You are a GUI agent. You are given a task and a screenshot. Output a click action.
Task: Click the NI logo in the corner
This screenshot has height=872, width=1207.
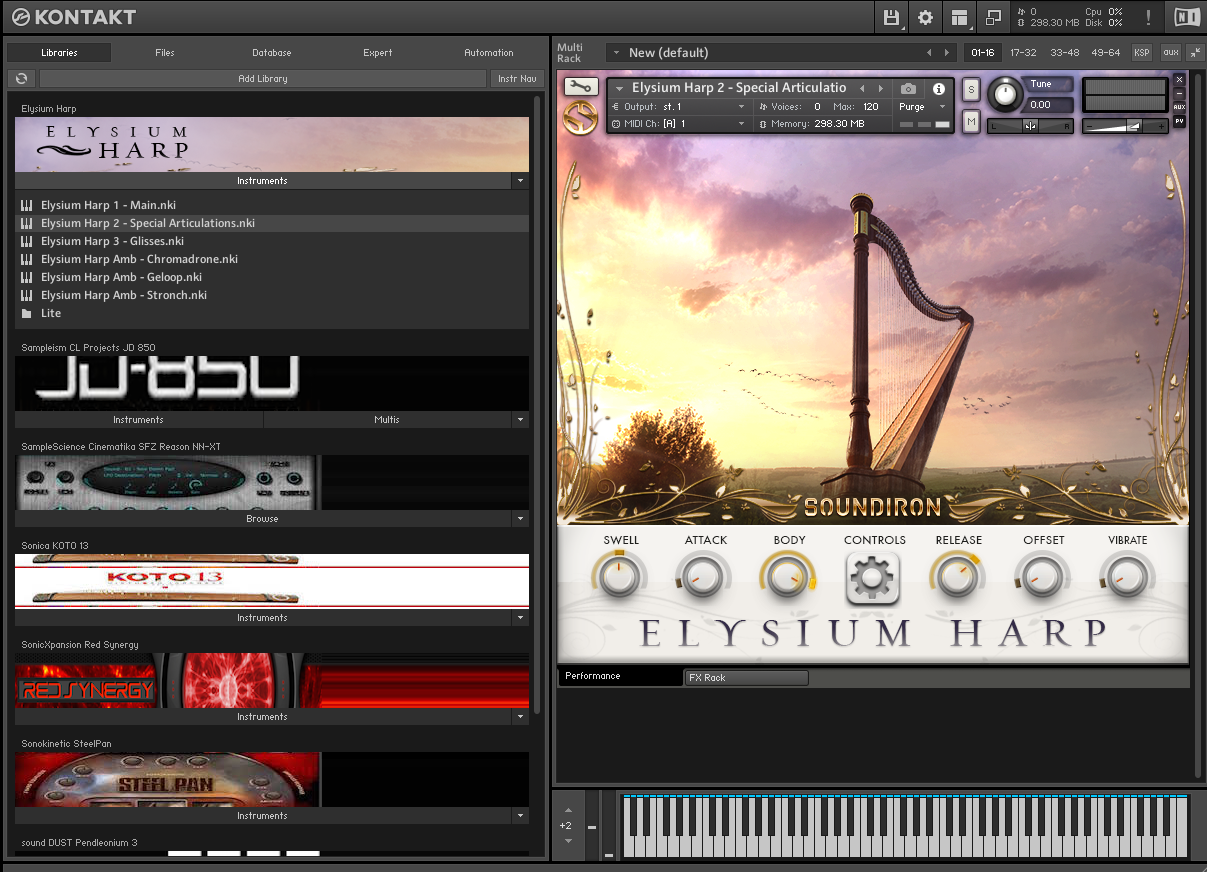point(1186,17)
